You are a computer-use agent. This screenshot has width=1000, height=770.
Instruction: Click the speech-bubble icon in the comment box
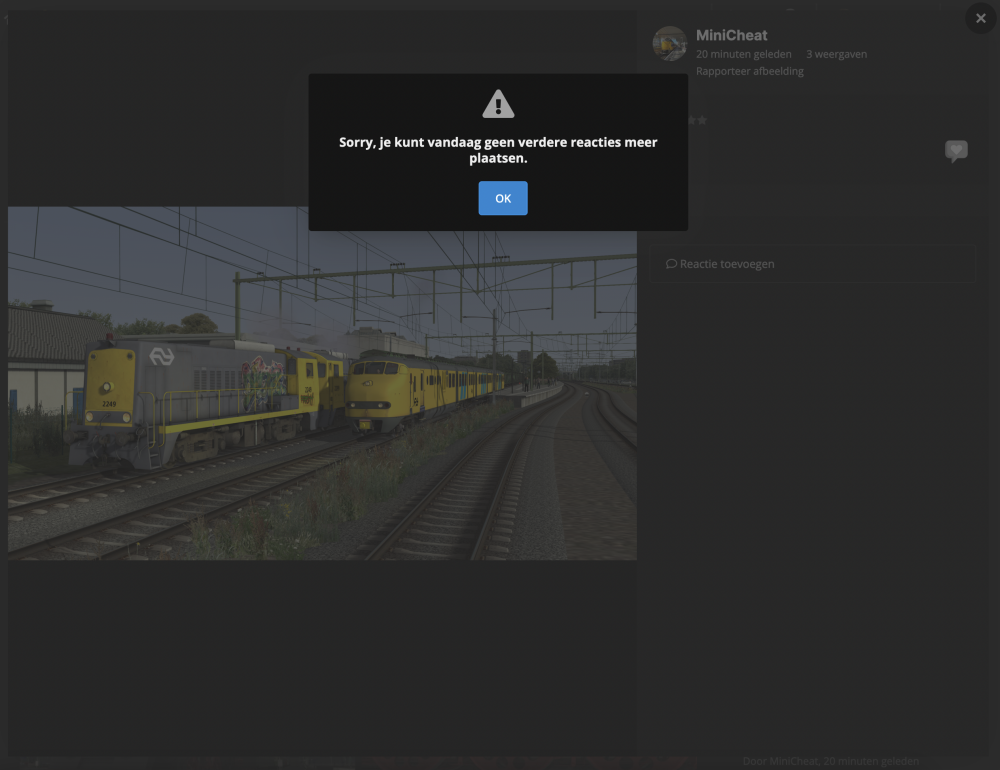671,263
